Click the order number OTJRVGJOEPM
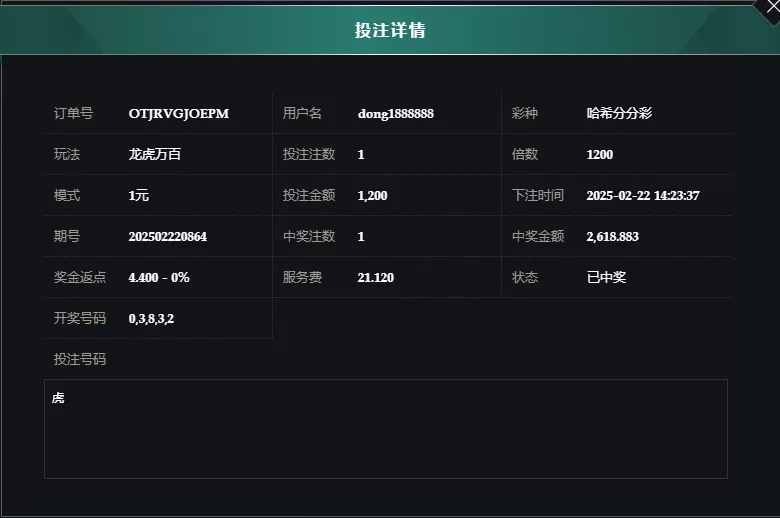Image resolution: width=780 pixels, height=518 pixels. click(x=179, y=113)
